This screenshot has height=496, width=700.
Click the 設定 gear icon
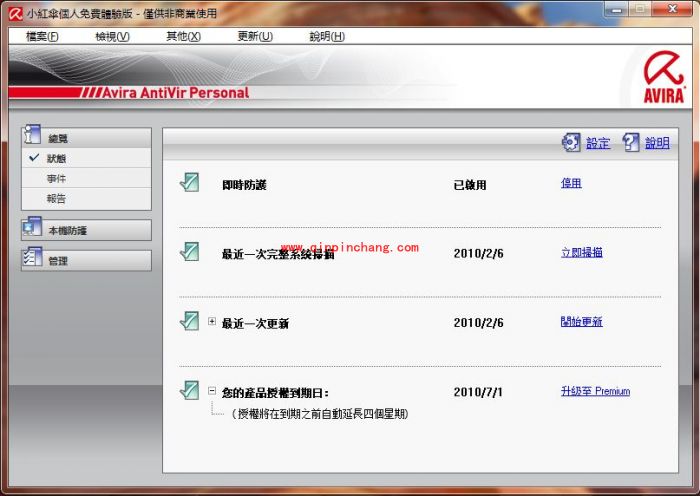click(x=571, y=143)
